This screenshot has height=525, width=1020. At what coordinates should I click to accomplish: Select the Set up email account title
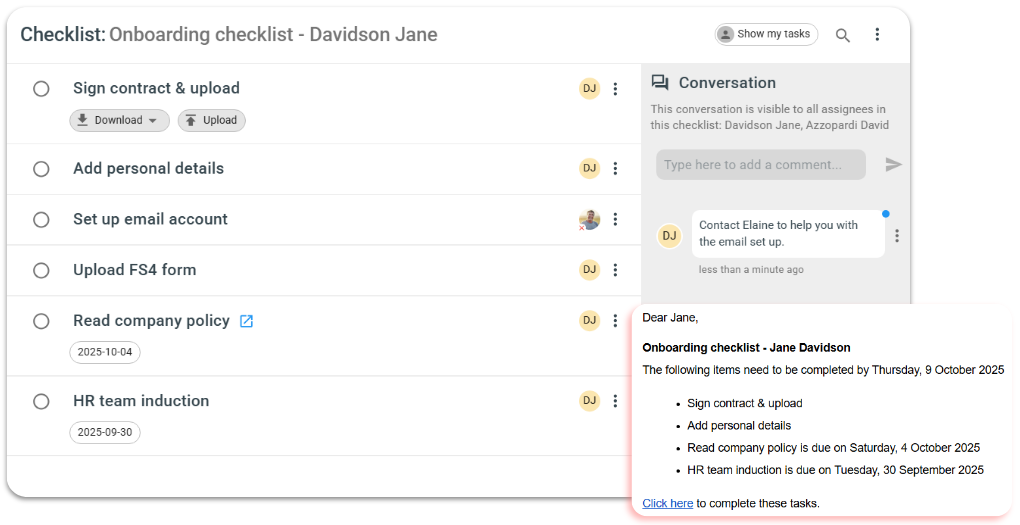(x=150, y=219)
